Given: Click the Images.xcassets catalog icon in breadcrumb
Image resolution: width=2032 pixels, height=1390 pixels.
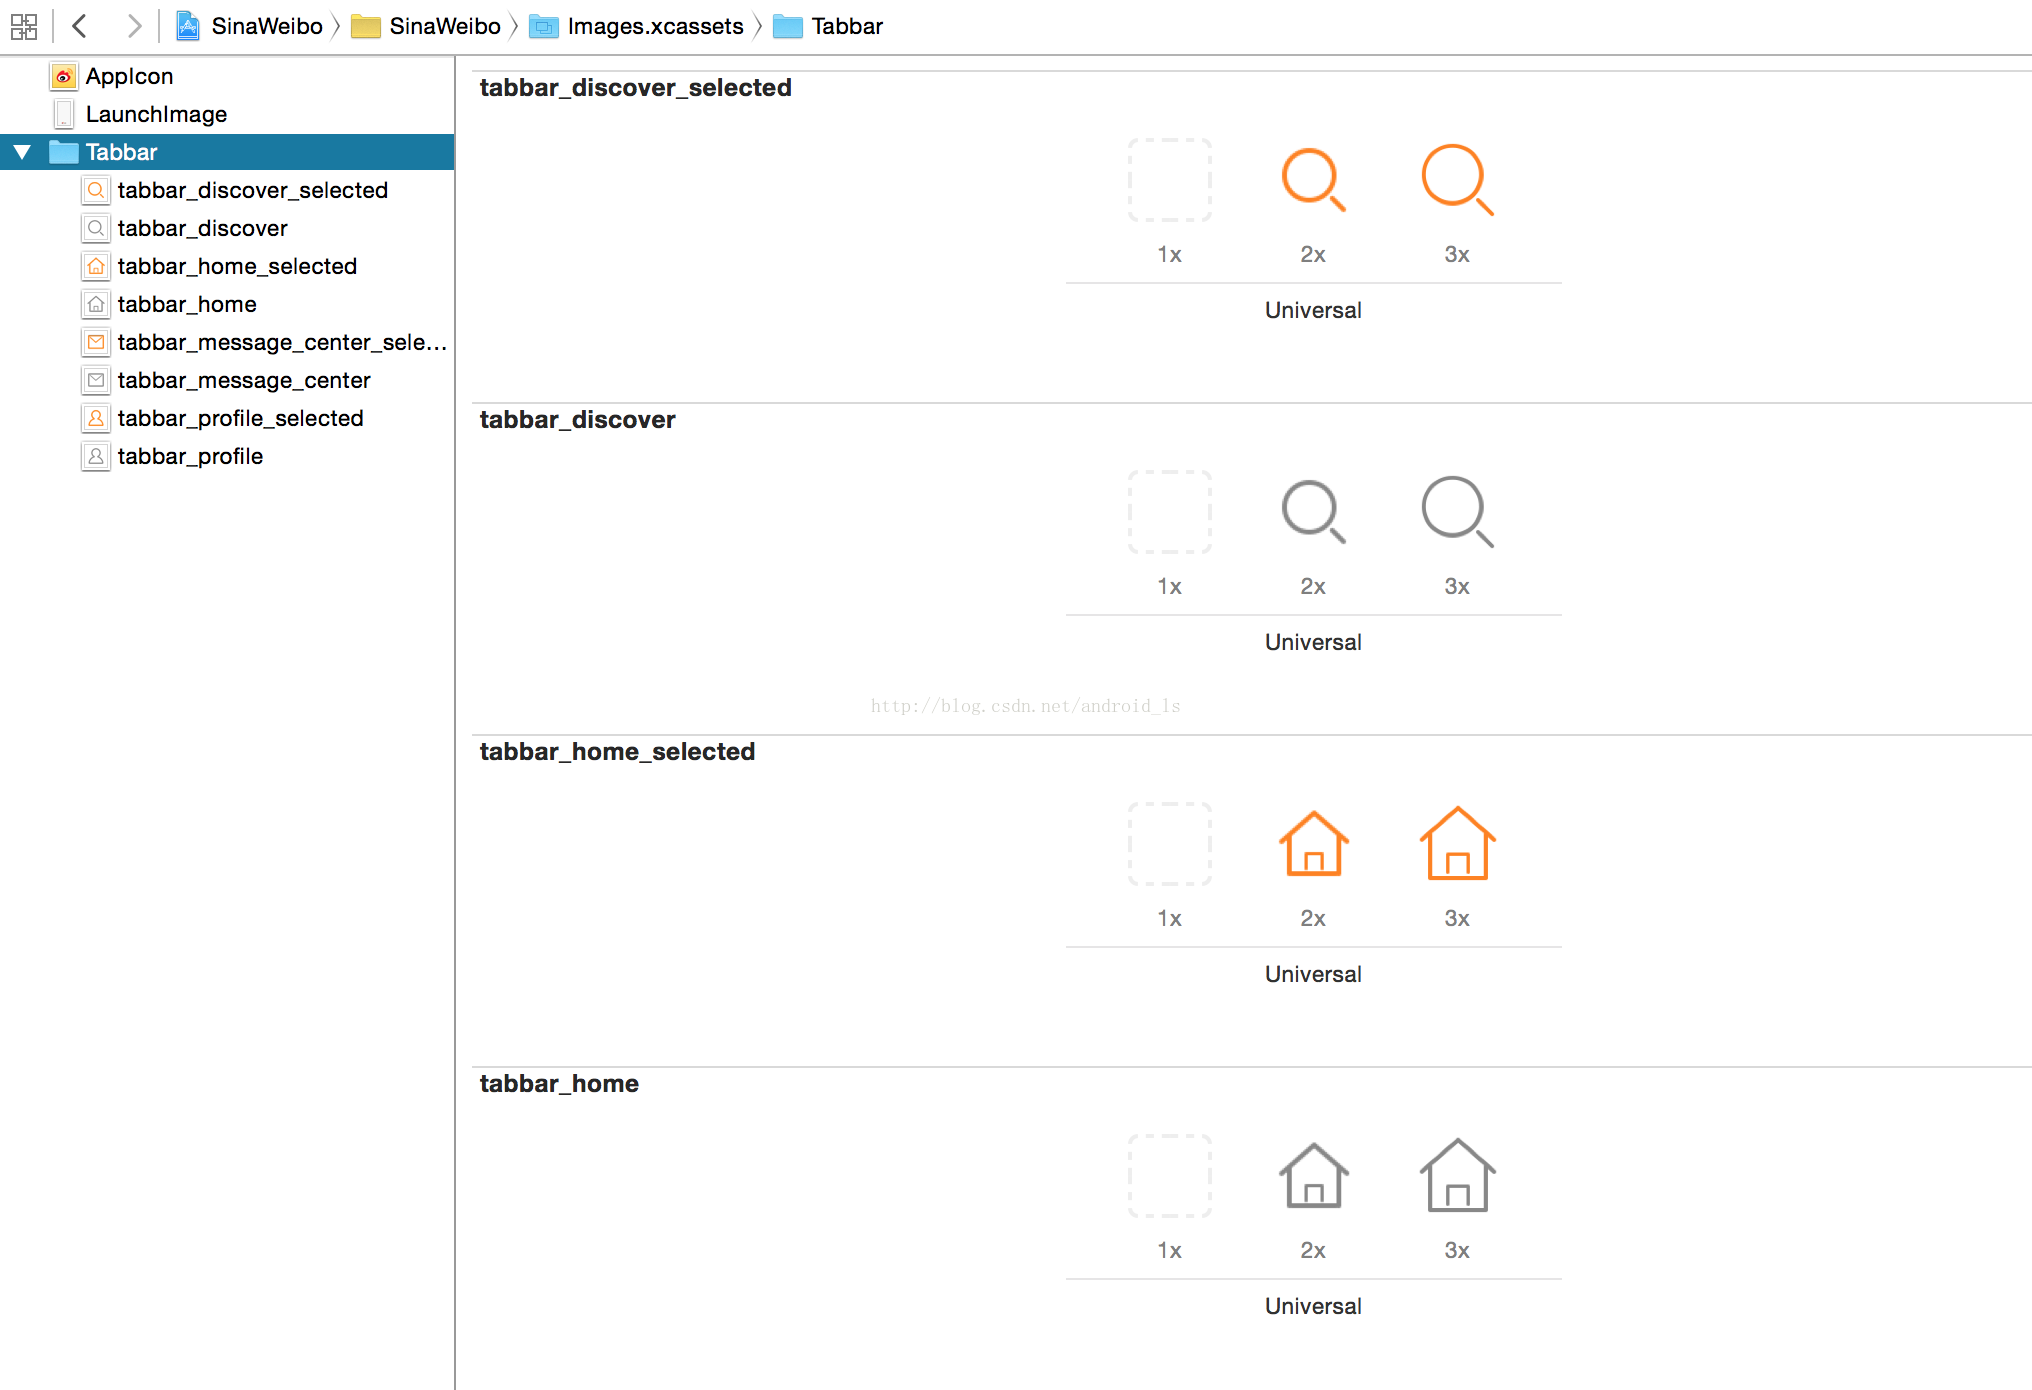Looking at the screenshot, I should (x=543, y=26).
